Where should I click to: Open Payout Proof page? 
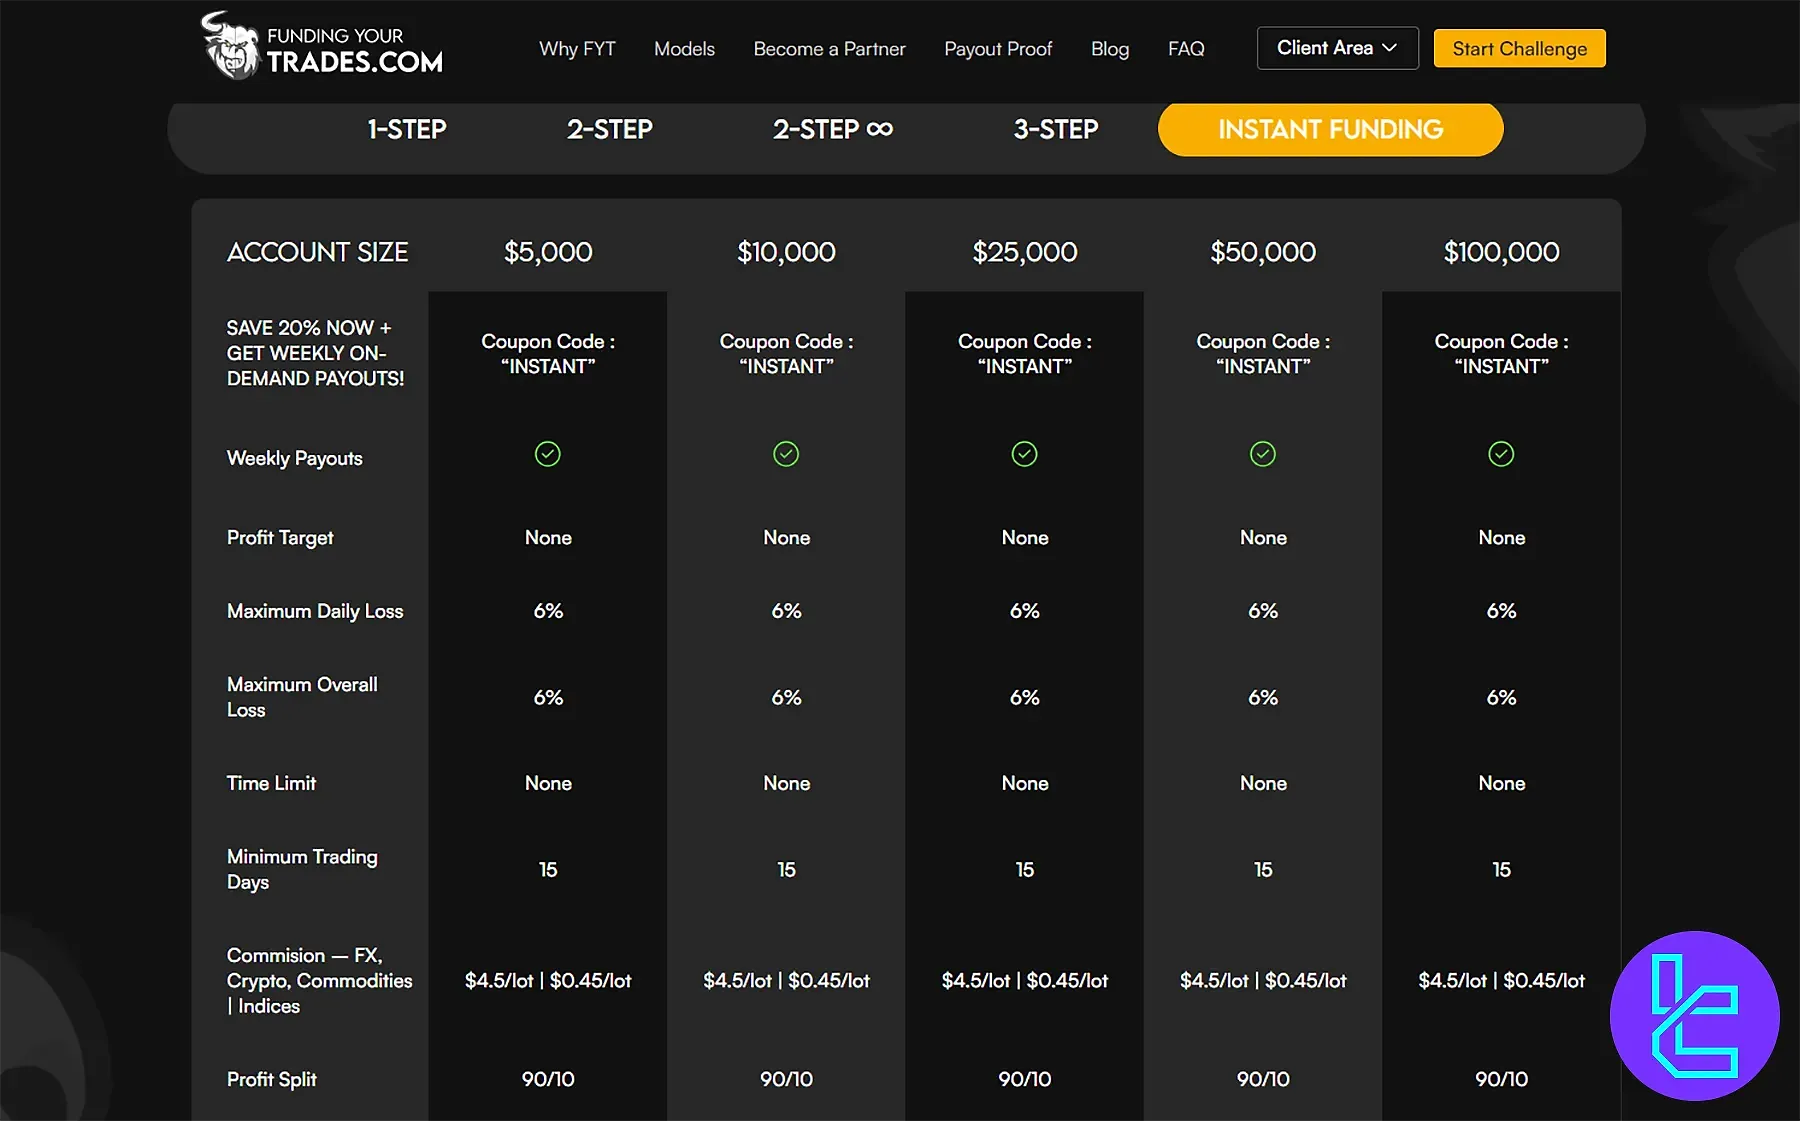998,49
